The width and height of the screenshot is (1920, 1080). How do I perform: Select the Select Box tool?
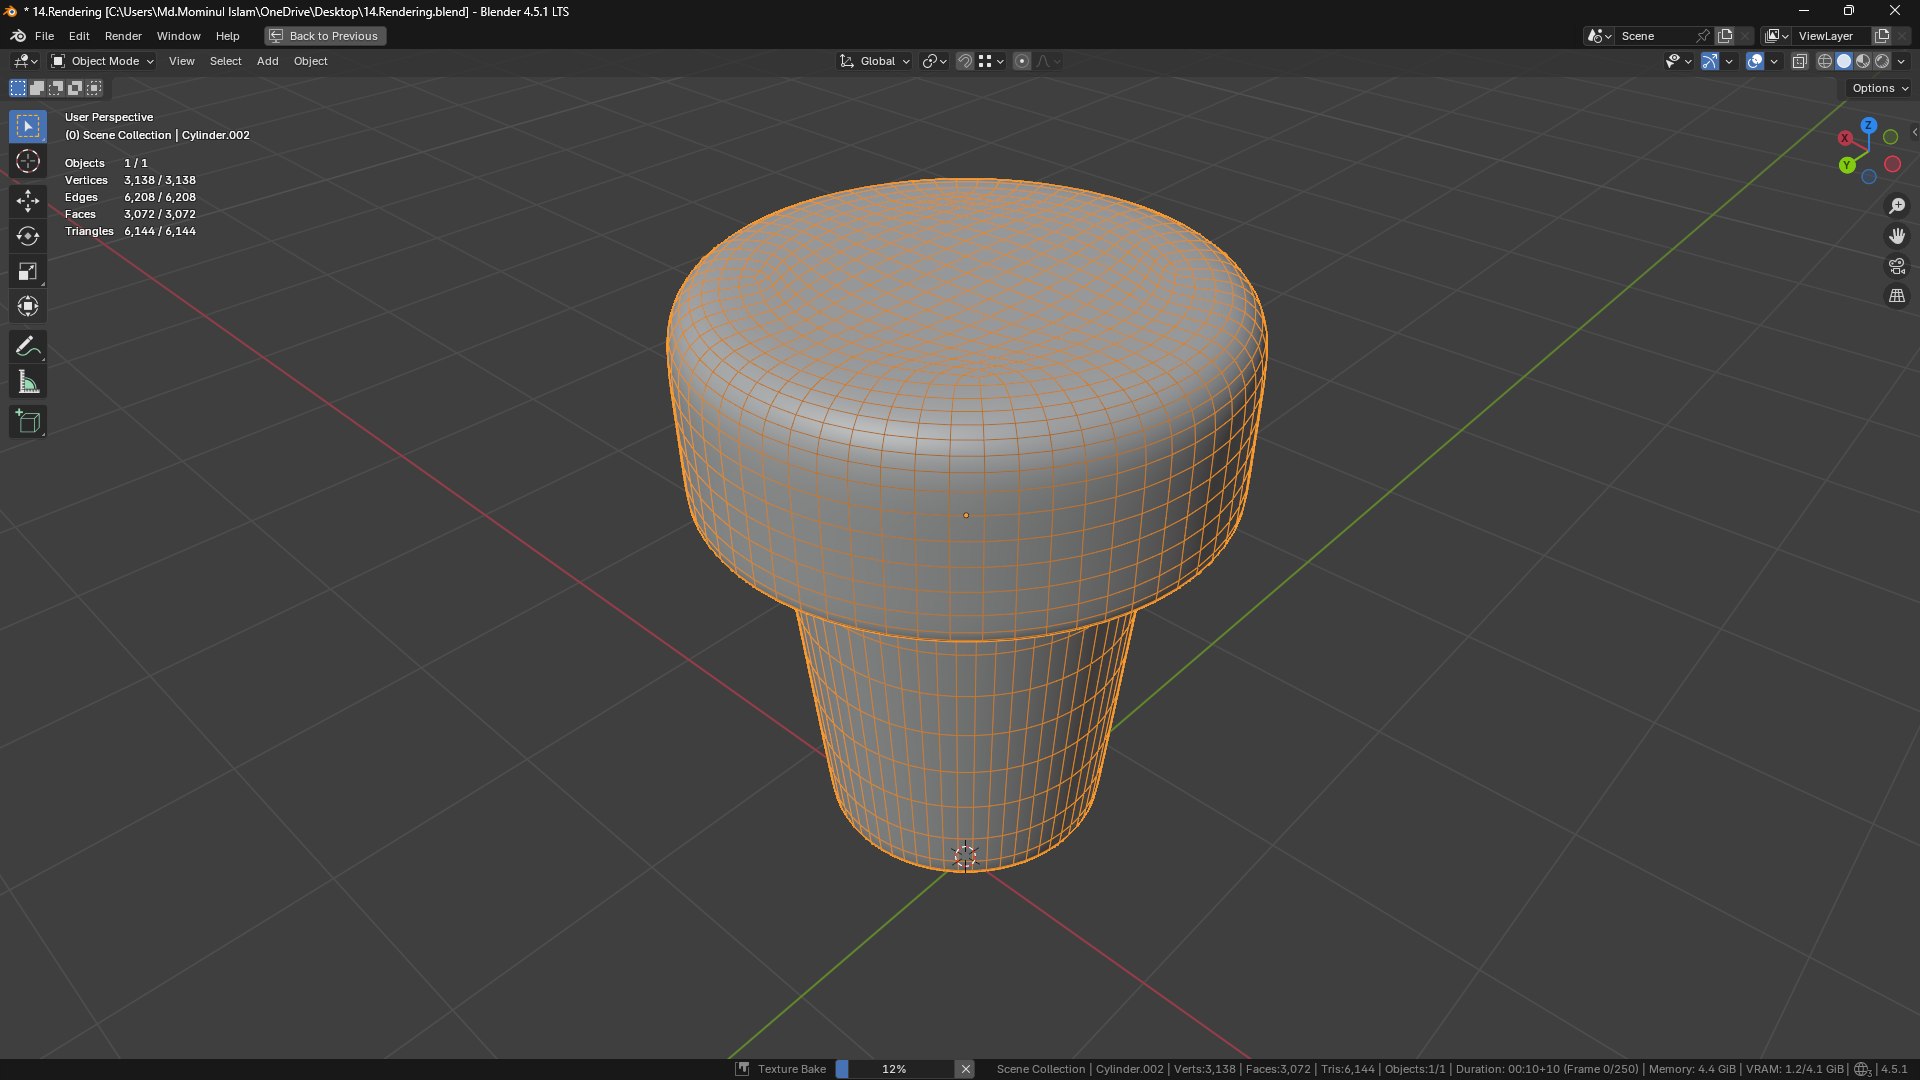click(28, 126)
